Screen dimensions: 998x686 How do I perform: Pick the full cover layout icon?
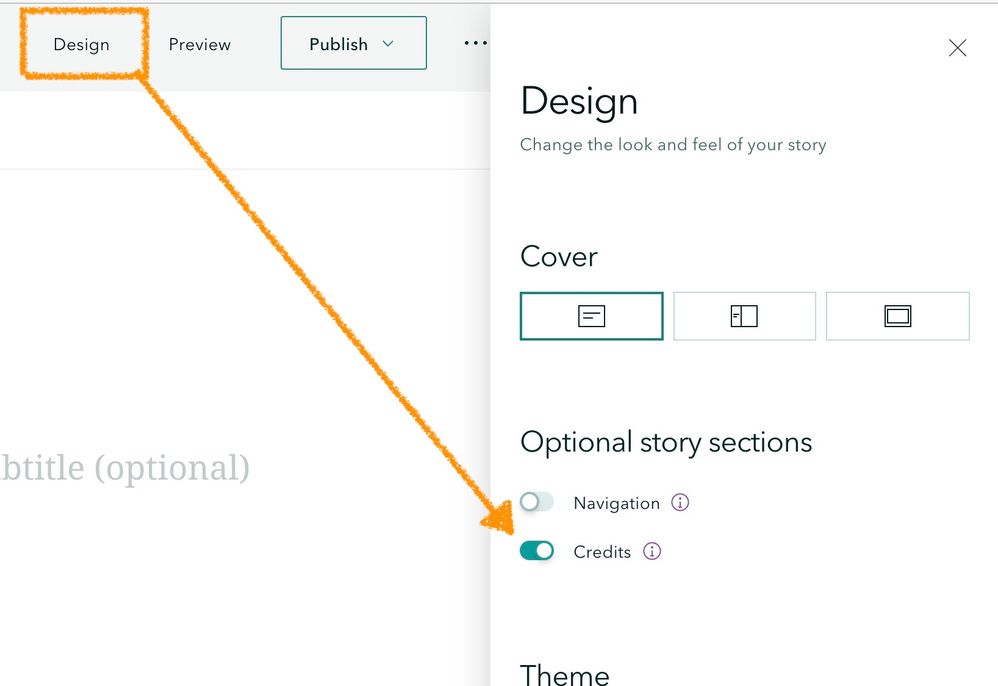tap(897, 316)
